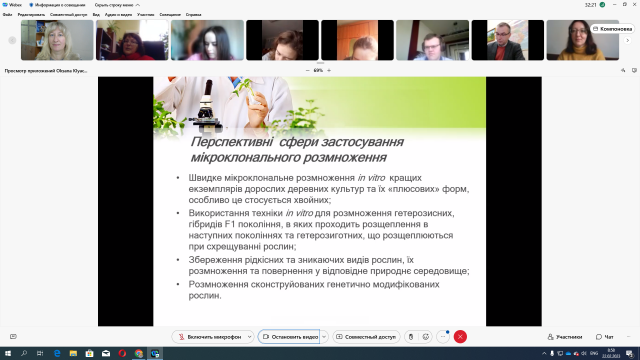
Task: Expand microphone options dropdown arrow
Action: click(x=249, y=337)
